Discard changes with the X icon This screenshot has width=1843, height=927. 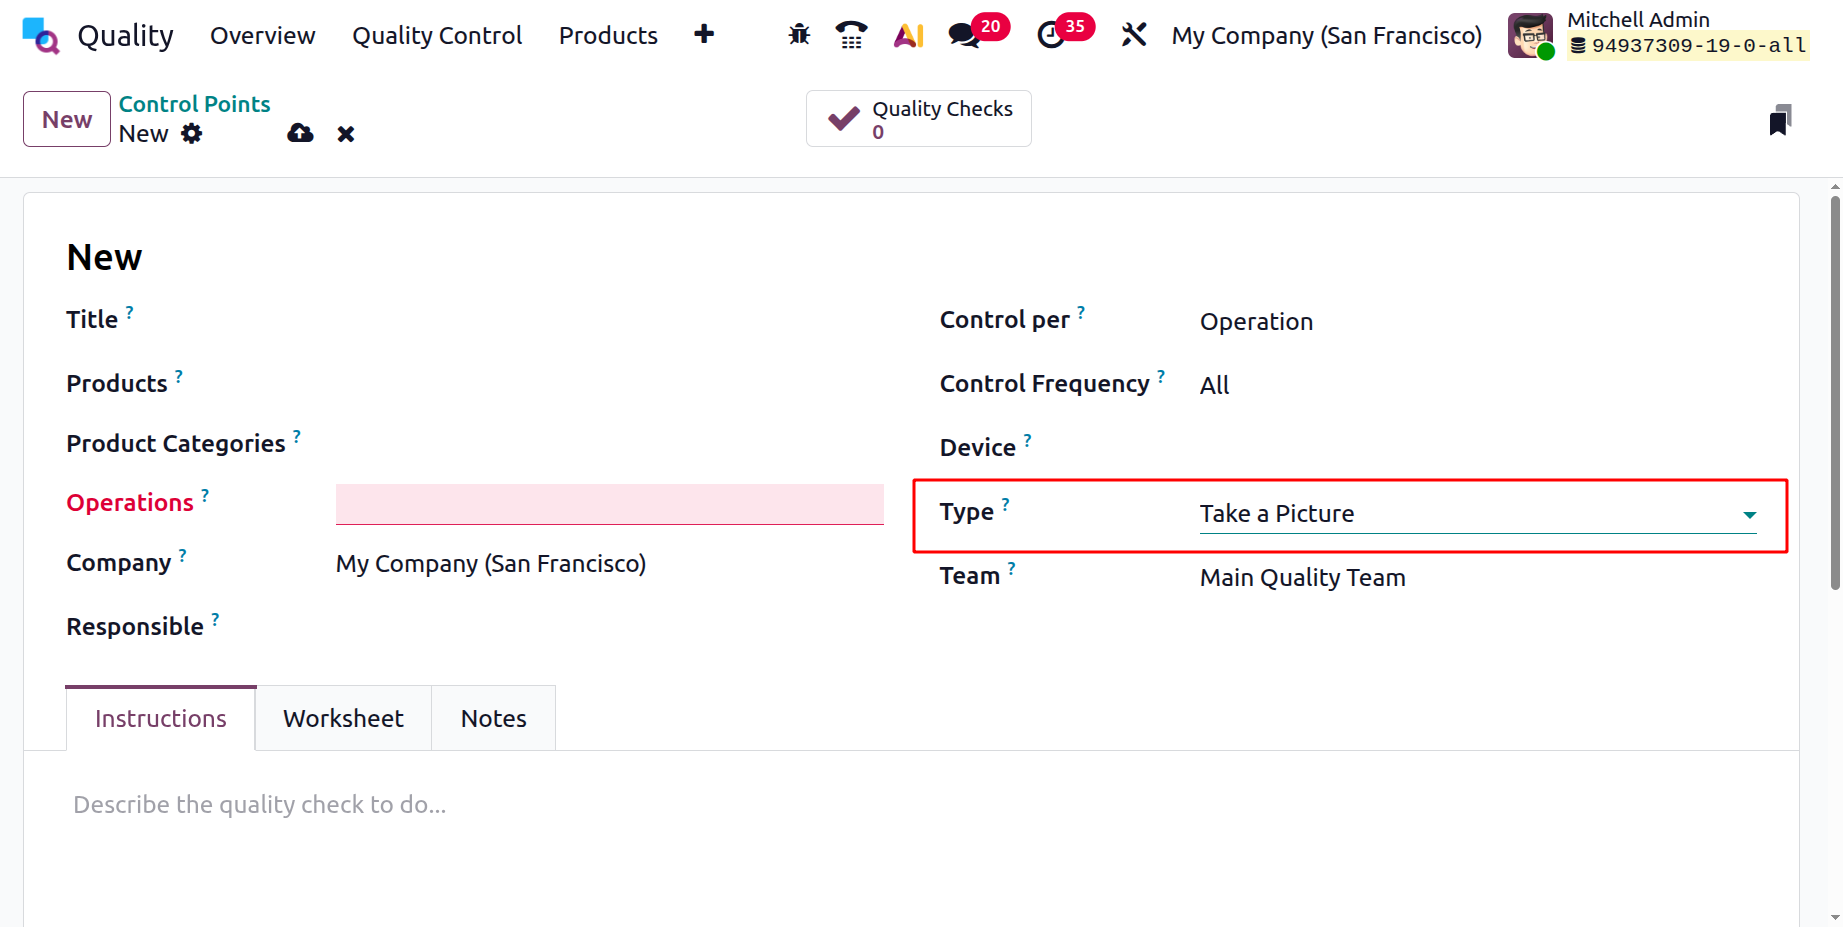tap(346, 134)
